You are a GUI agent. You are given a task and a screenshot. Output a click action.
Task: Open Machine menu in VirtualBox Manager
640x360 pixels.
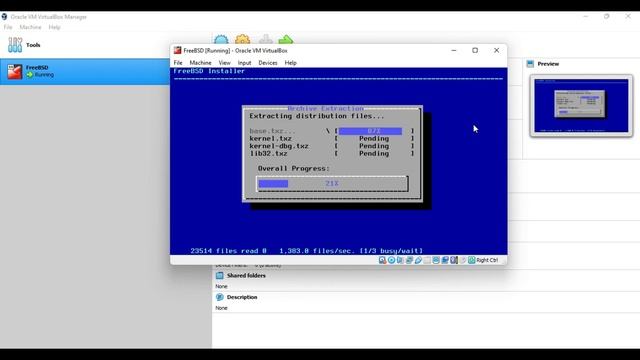coord(30,27)
